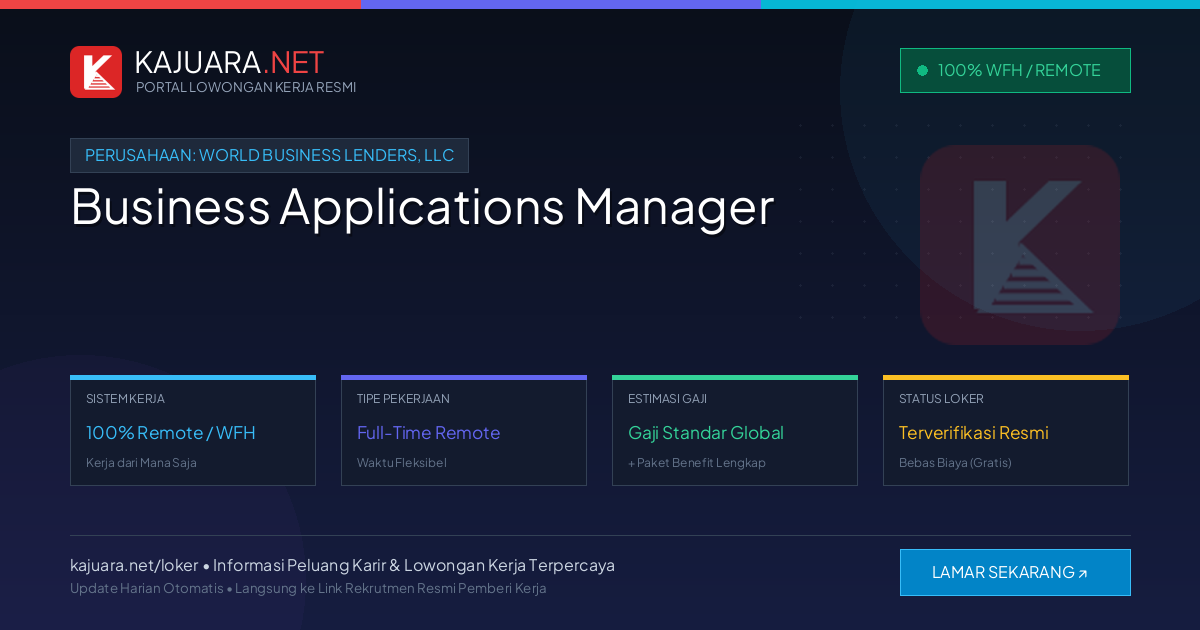The image size is (1200, 630).
Task: Open the Tipe Pekerjaan Full-Time Remote card
Action: (464, 431)
